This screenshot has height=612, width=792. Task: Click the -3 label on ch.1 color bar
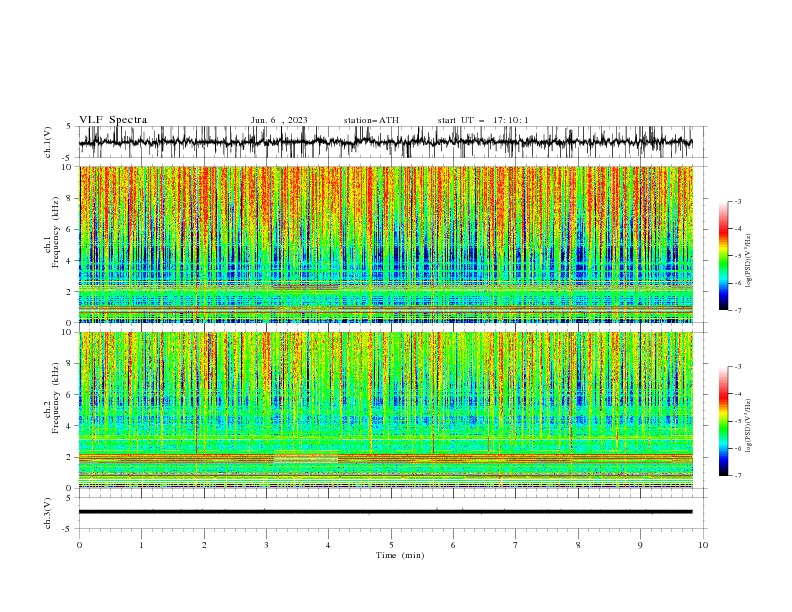tap(738, 201)
